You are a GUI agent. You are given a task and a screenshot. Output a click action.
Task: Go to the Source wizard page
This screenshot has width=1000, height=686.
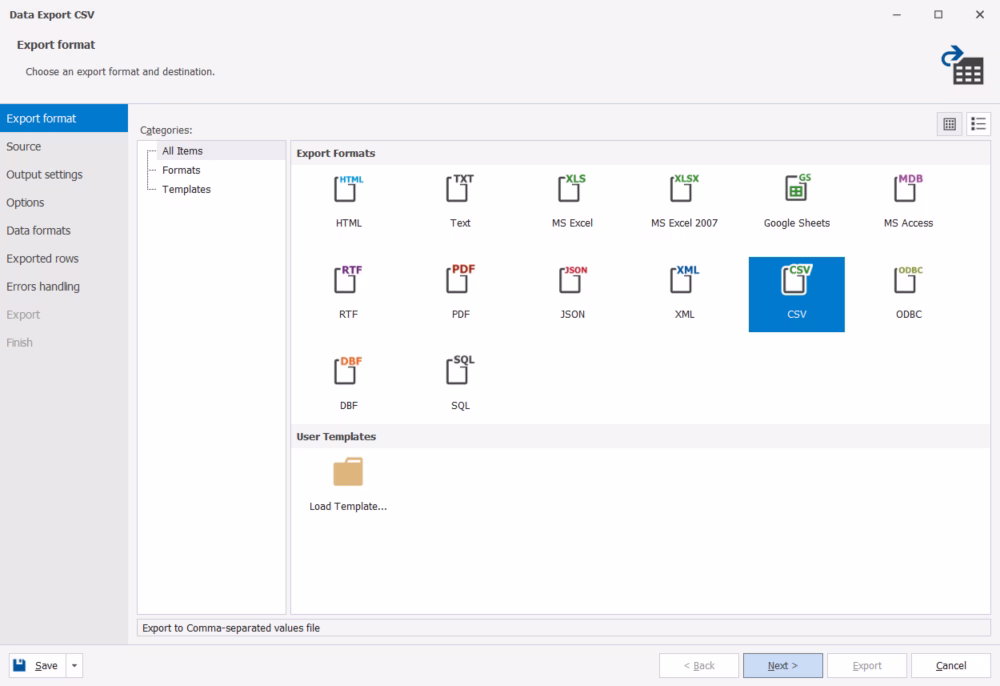point(64,147)
